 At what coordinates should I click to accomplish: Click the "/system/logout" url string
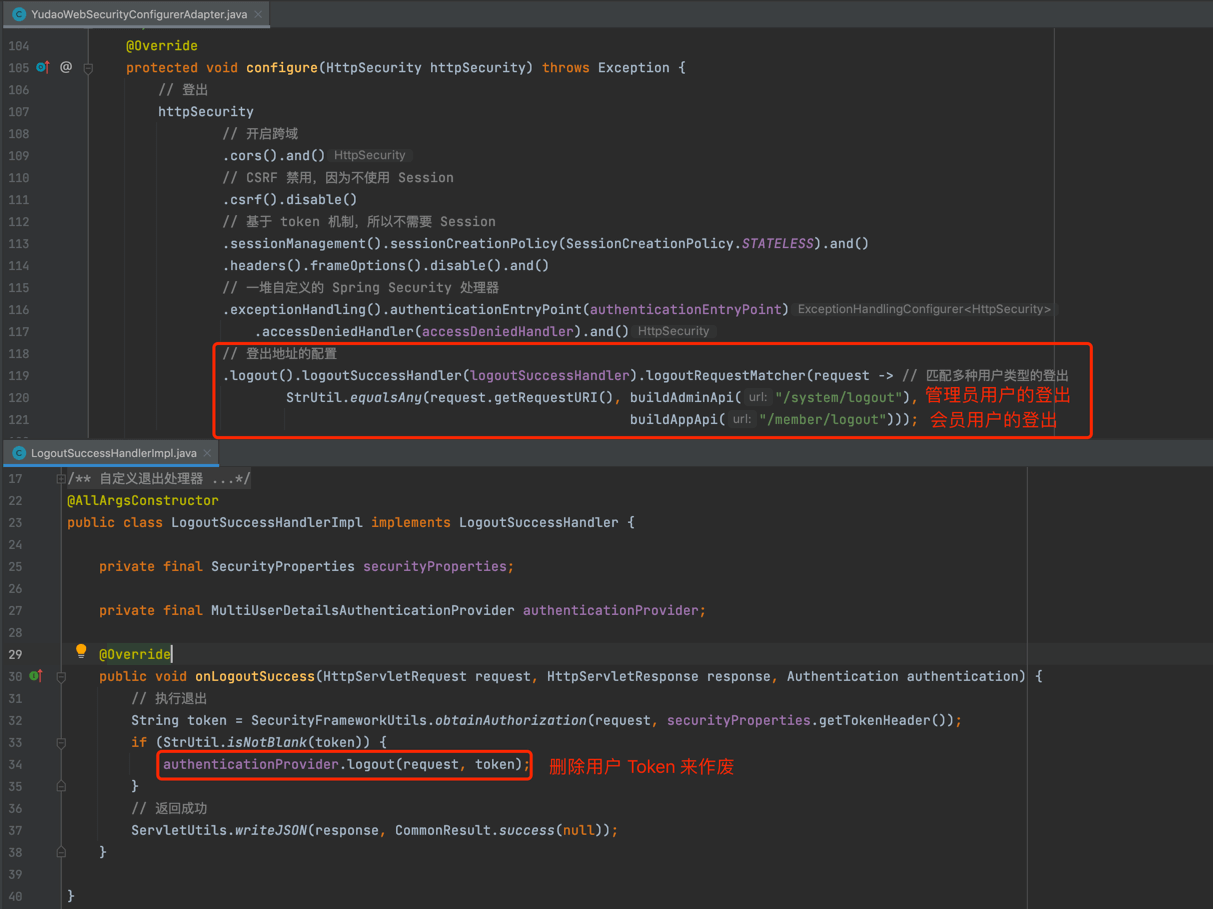tap(838, 398)
